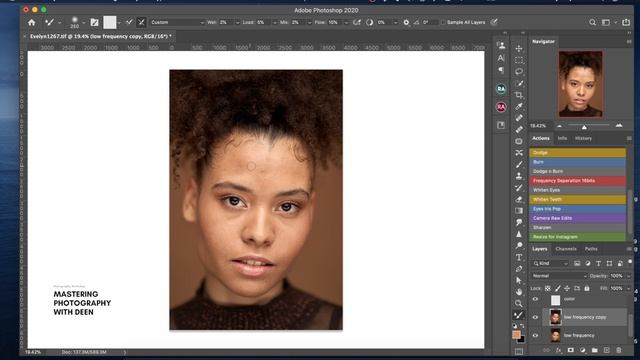Image resolution: width=640 pixels, height=360 pixels.
Task: Select the Actions tab
Action: click(x=541, y=138)
